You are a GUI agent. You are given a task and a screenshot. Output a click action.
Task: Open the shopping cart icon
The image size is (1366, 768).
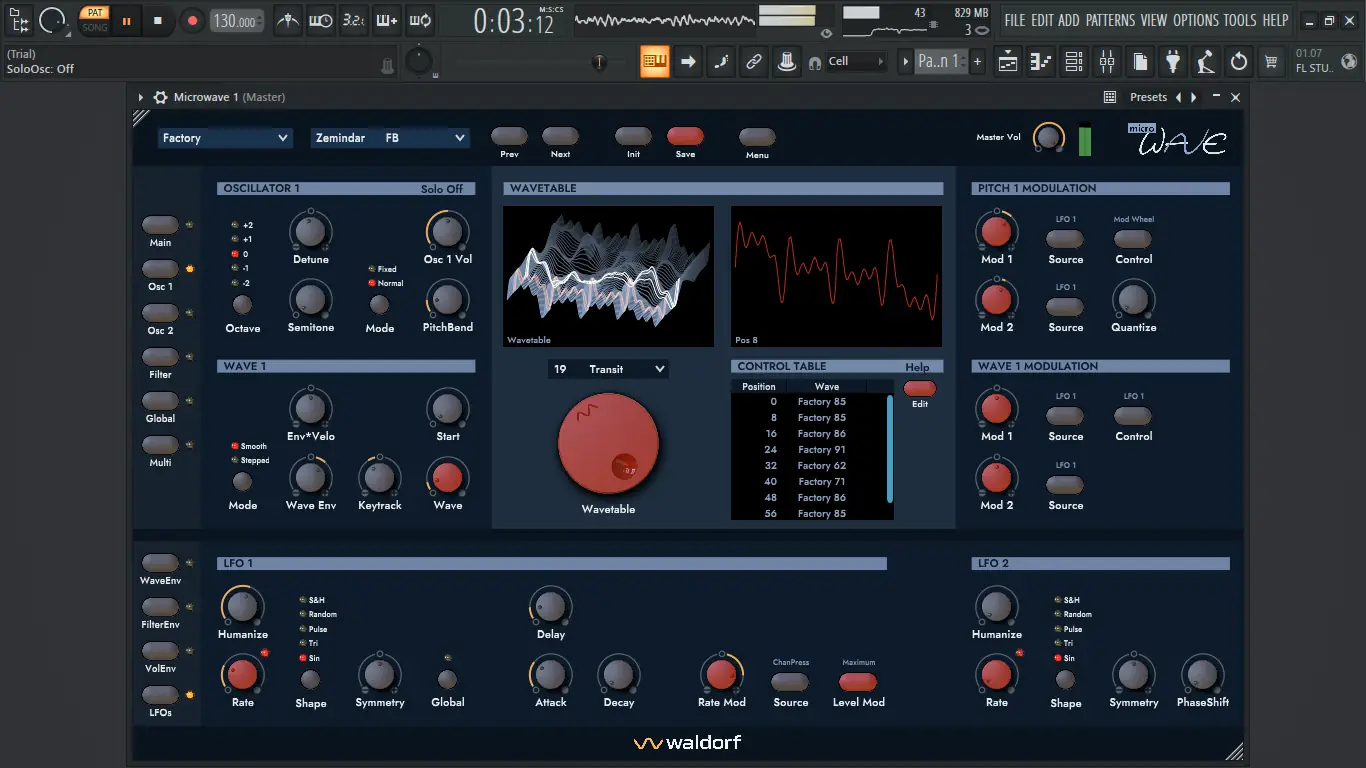[1271, 62]
